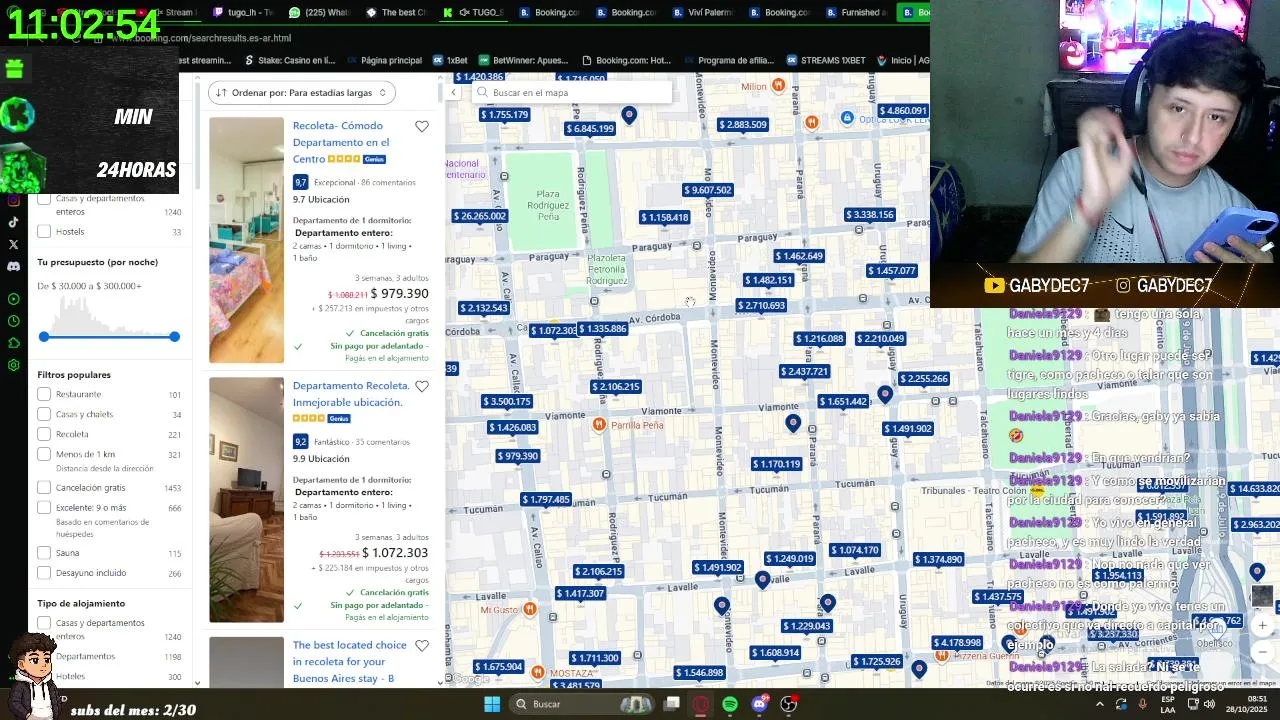
Task: Open the Ordenar por: Para estadías largas dropdown
Action: click(302, 92)
